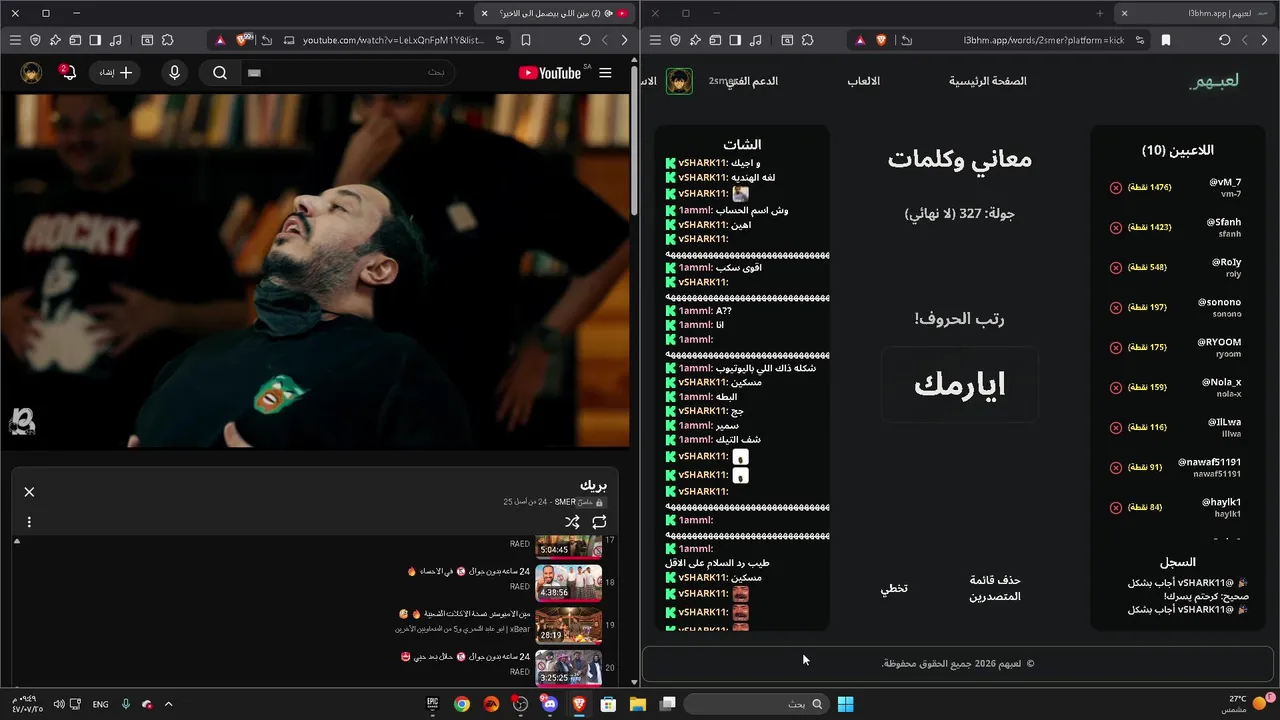This screenshot has width=1280, height=720.
Task: Select playlist video 4:38:56 thumbnail
Action: click(568, 582)
